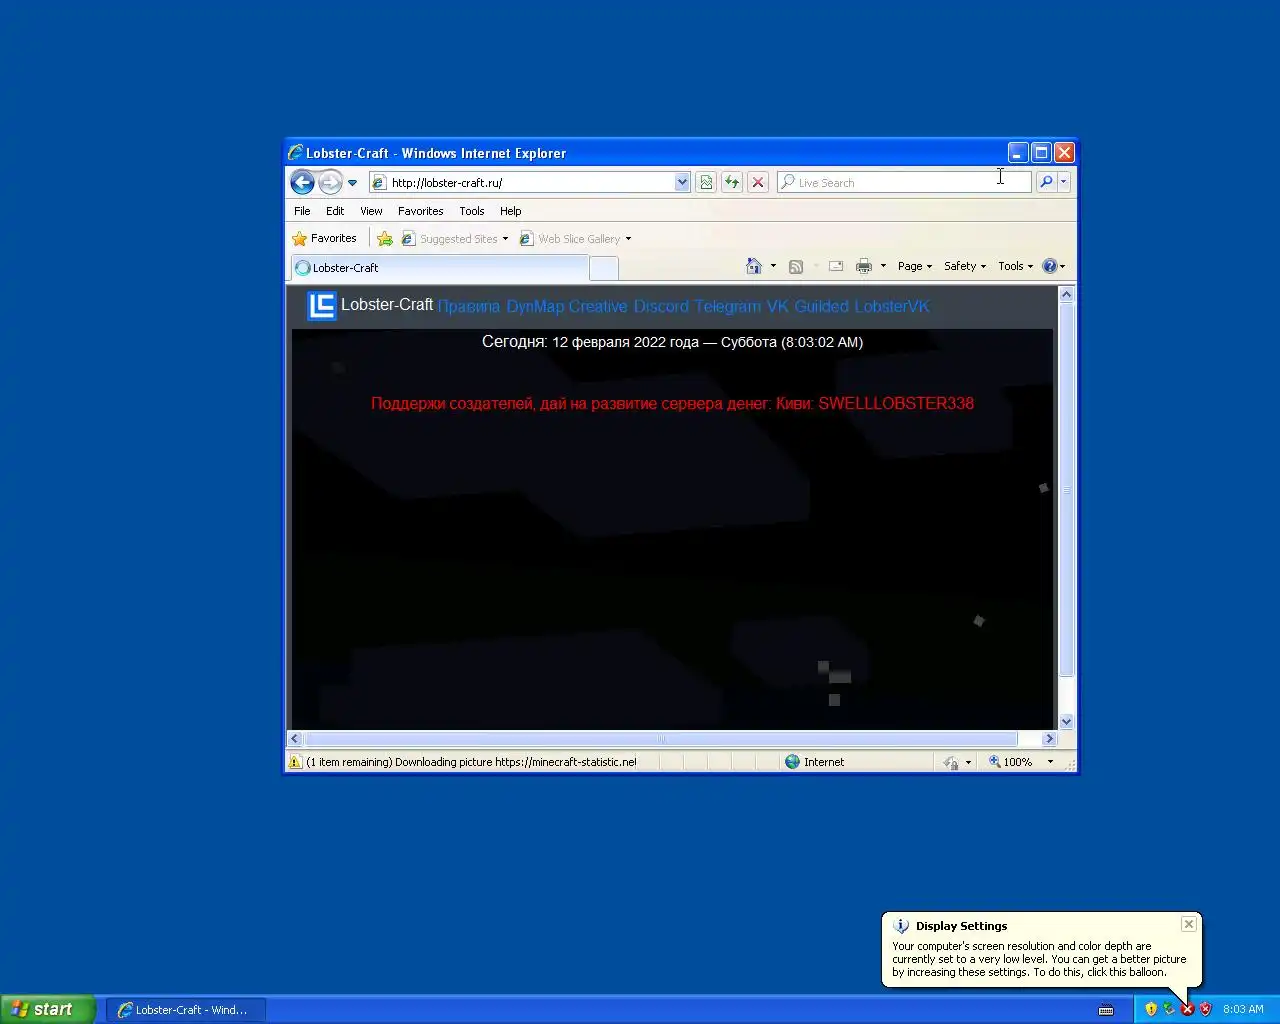Screen dimensions: 1280x1024
Task: Click vertical scrollbar up arrow
Action: point(1066,294)
